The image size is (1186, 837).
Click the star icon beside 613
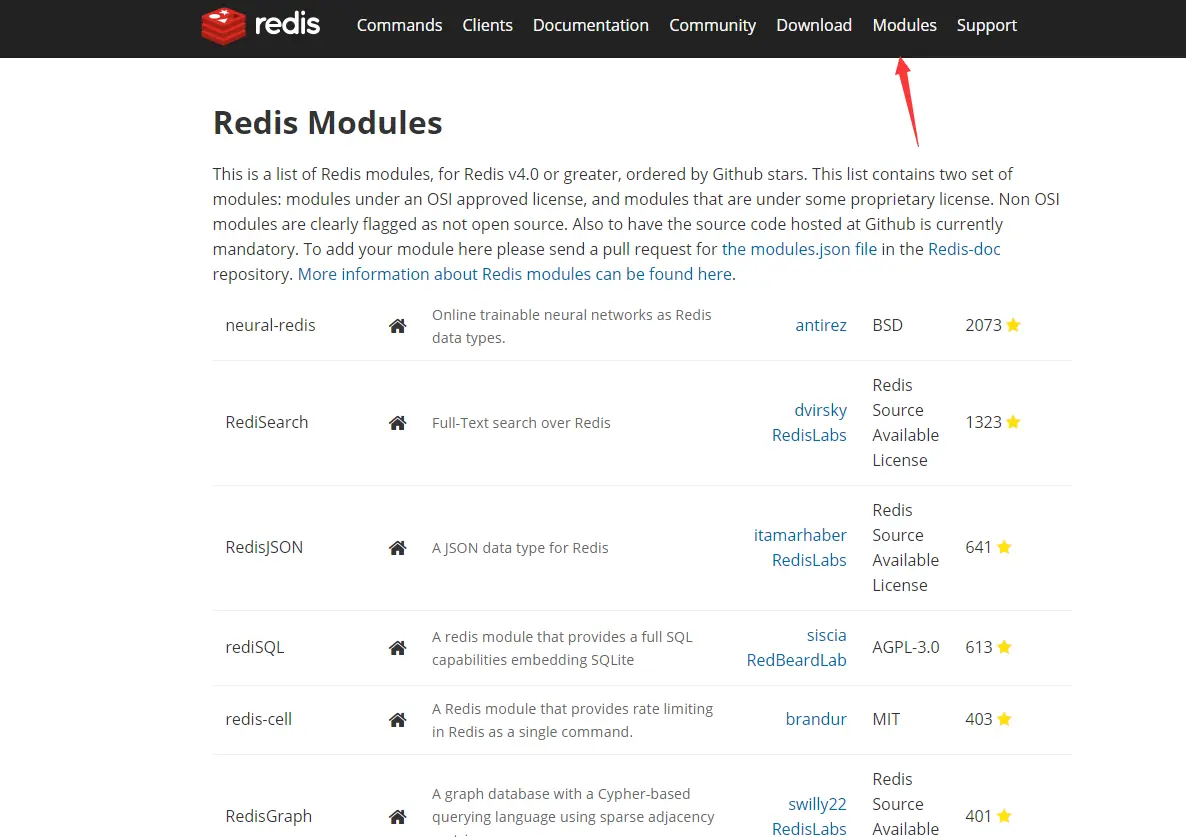[x=1004, y=646]
